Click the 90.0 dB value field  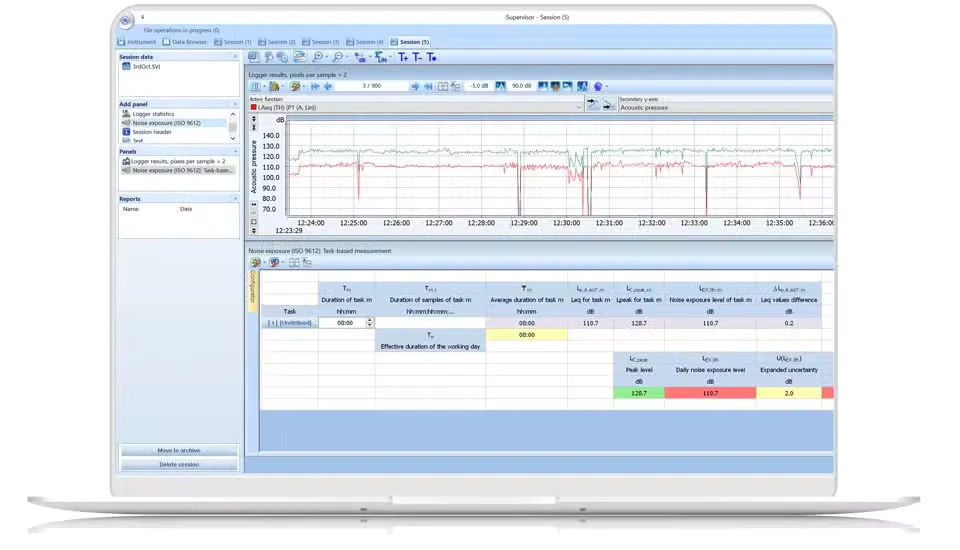click(x=521, y=86)
